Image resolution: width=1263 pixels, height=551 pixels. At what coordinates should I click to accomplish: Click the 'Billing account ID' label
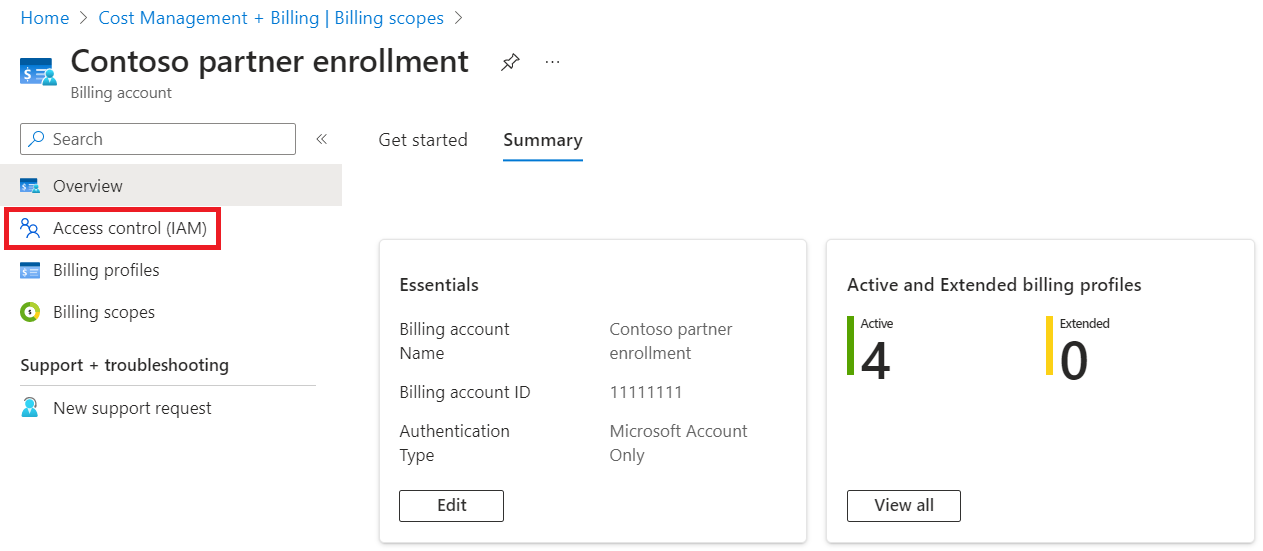465,392
